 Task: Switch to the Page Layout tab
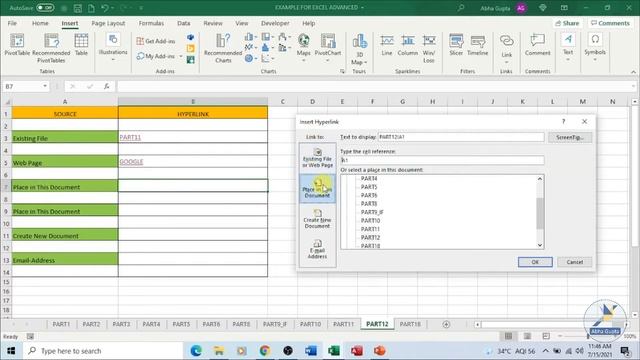click(x=108, y=23)
